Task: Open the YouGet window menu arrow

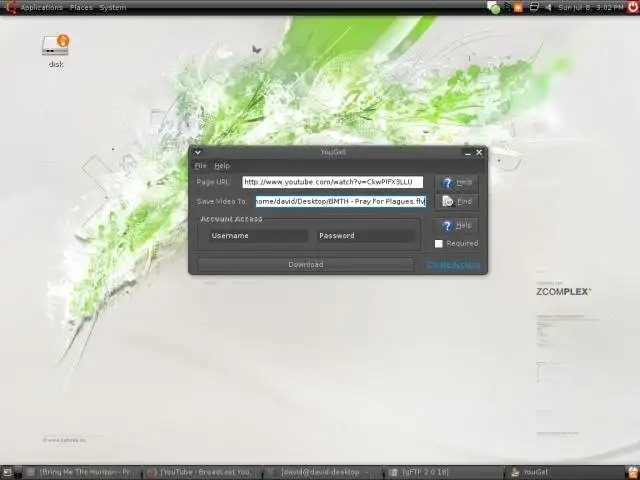Action: tap(198, 152)
